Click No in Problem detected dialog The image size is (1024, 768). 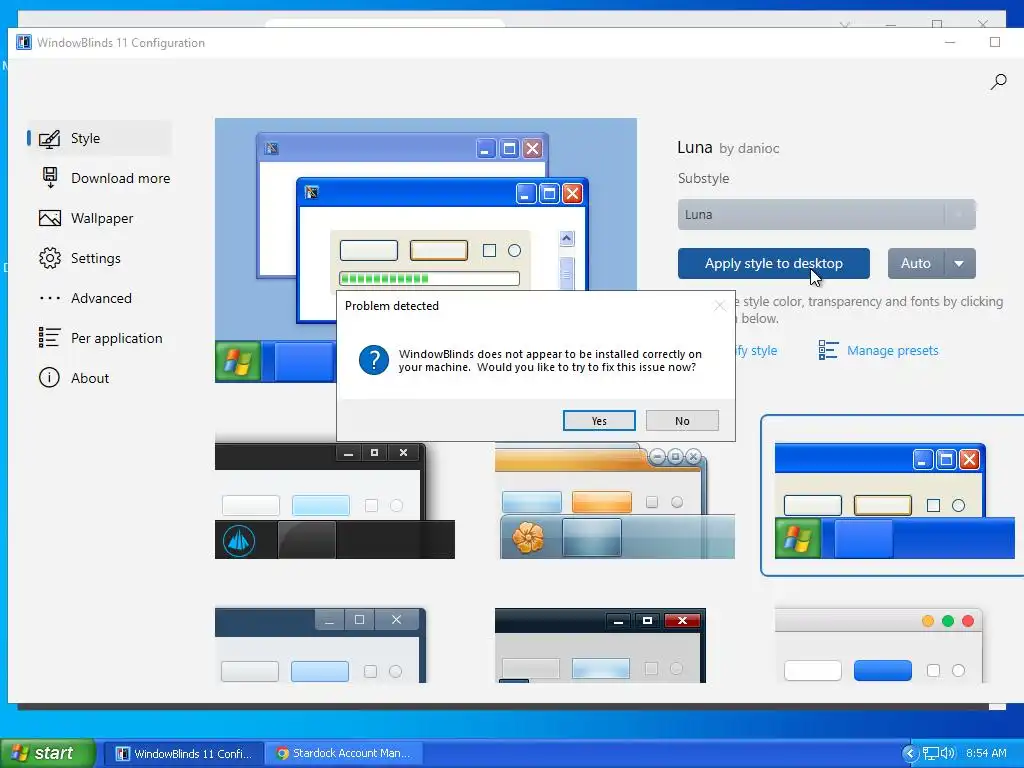(682, 421)
